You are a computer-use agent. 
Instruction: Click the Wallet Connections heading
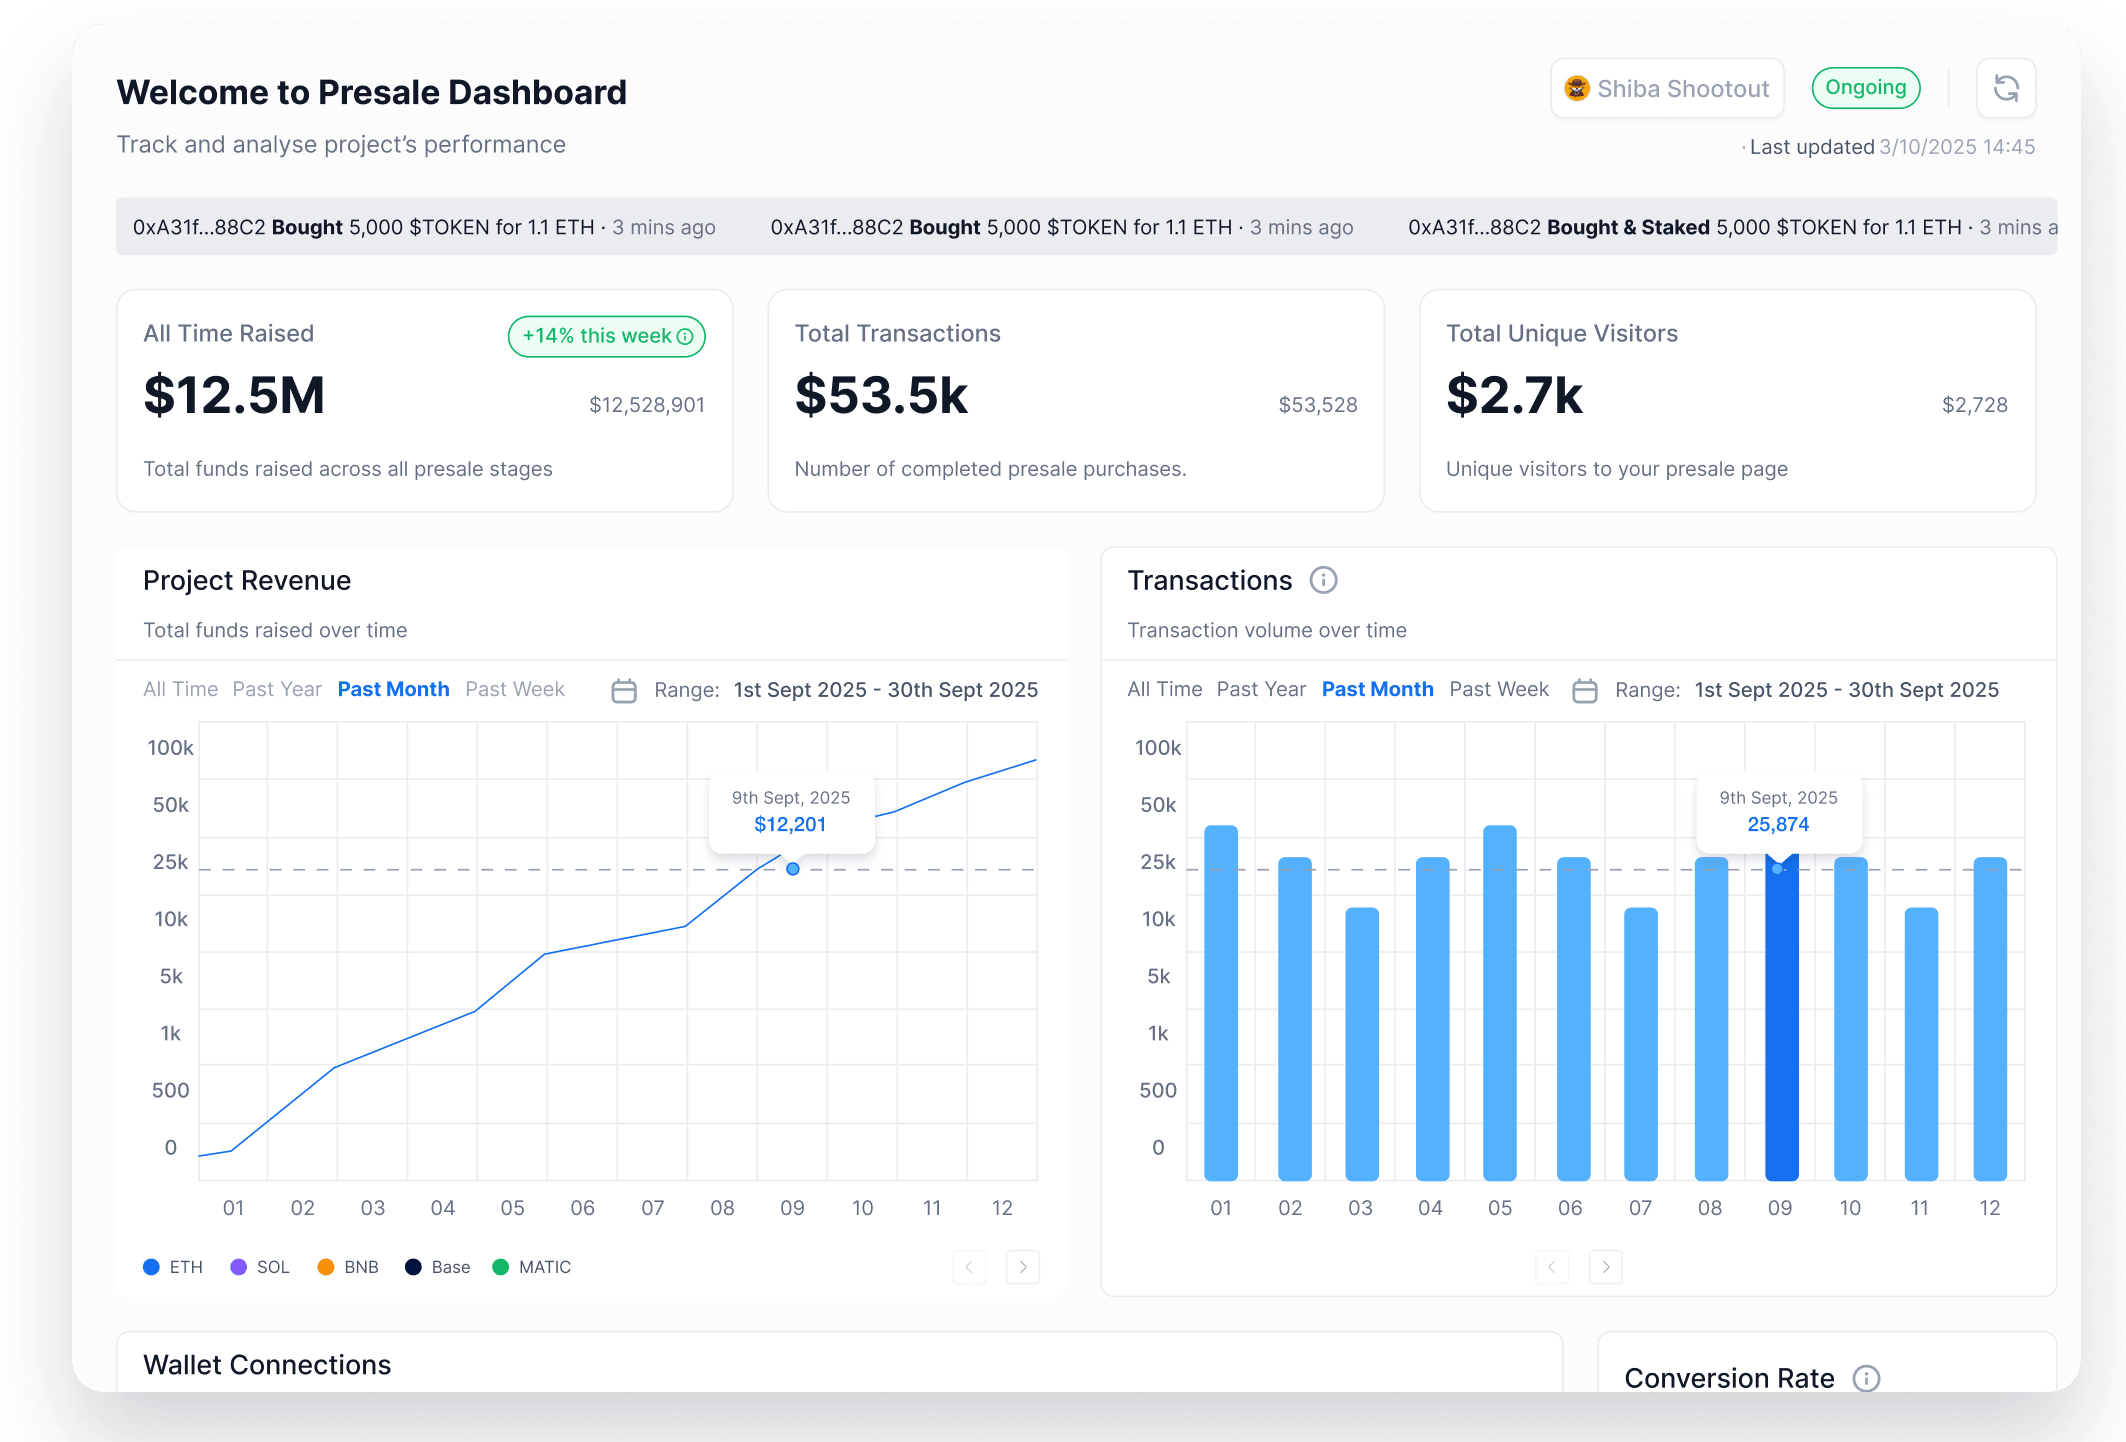(x=267, y=1365)
